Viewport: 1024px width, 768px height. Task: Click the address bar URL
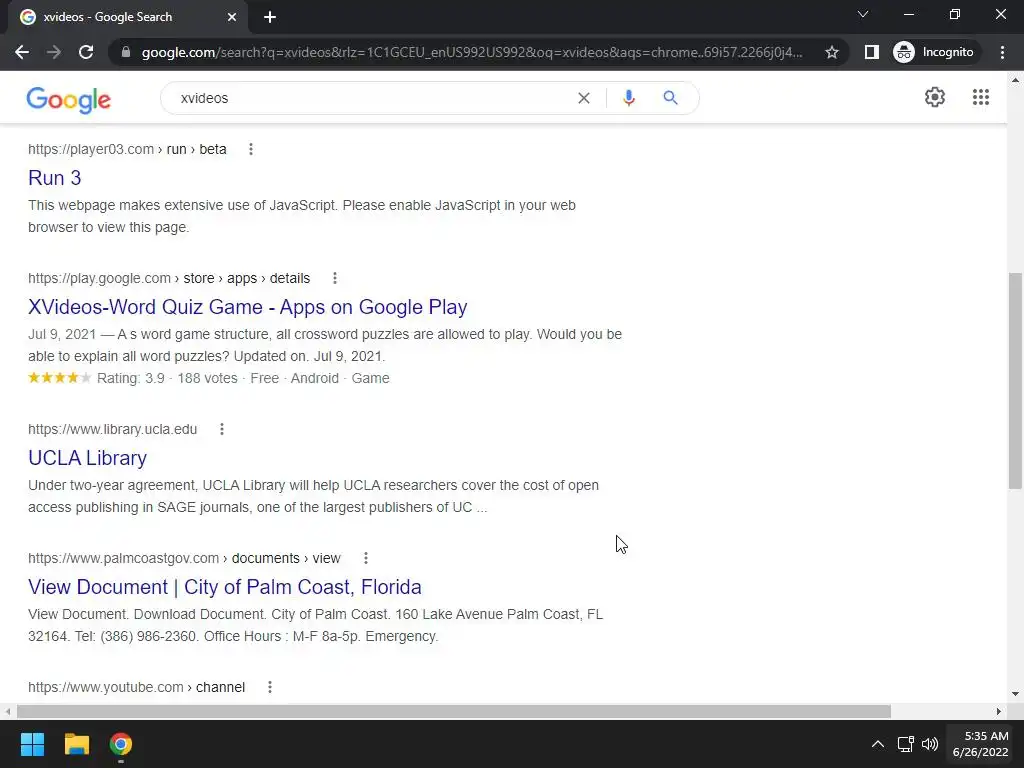(472, 52)
